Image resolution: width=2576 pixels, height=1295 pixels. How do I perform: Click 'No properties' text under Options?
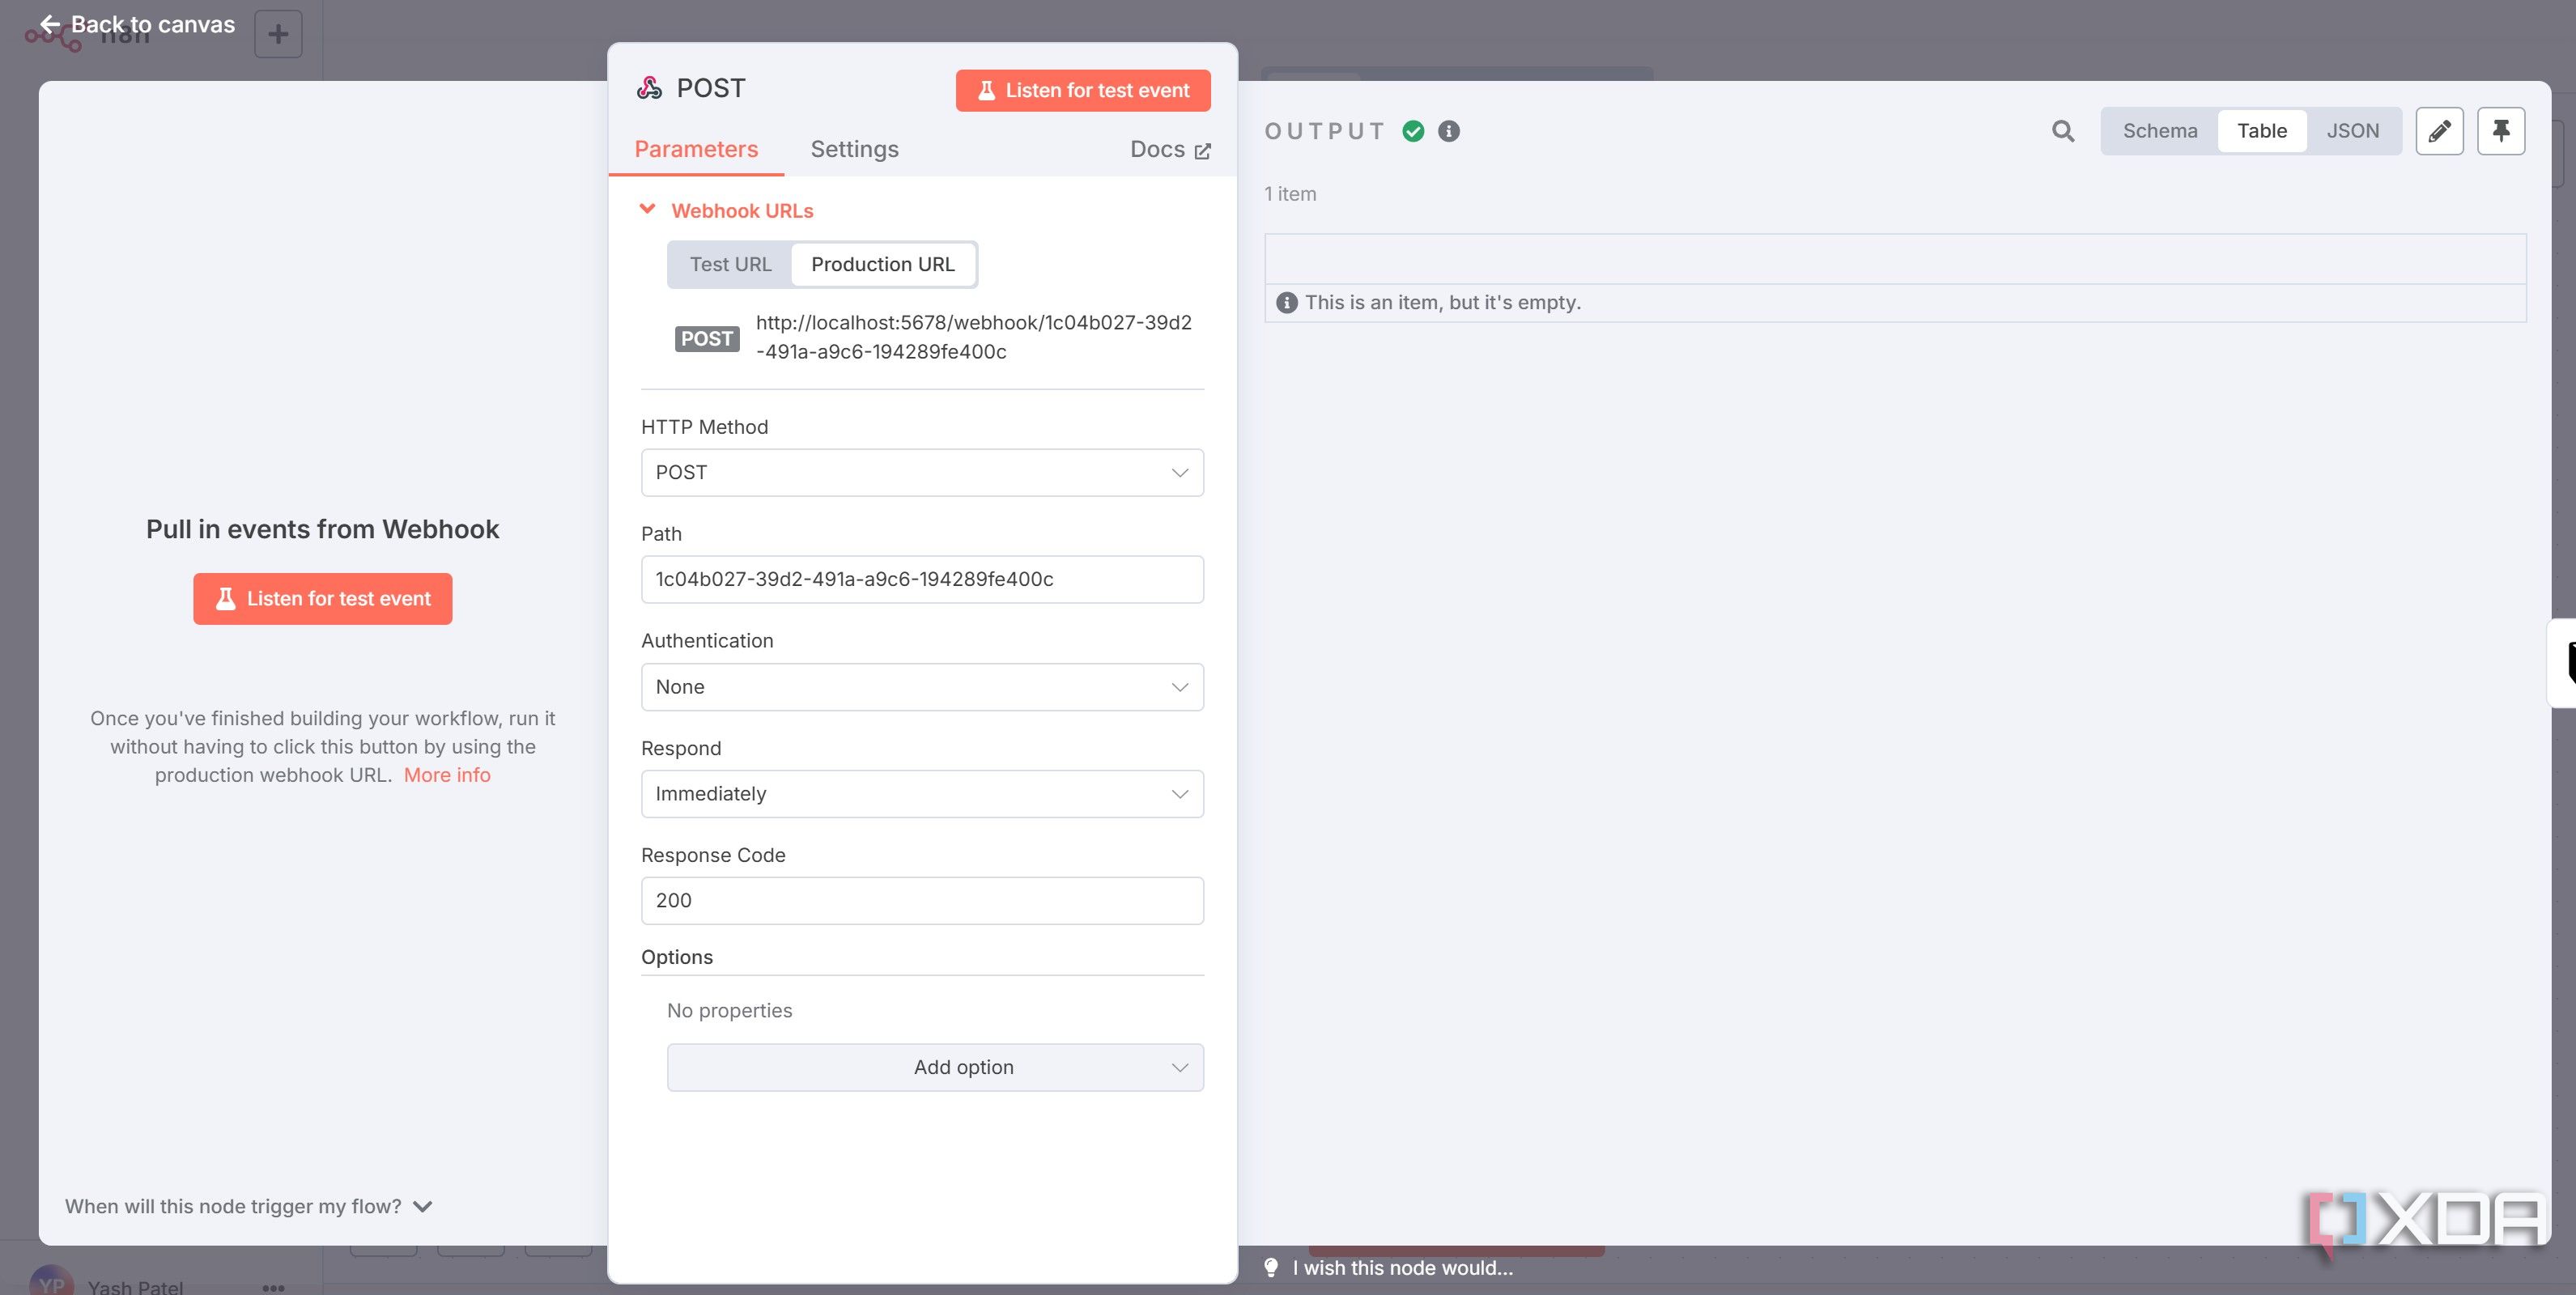pyautogui.click(x=729, y=1010)
